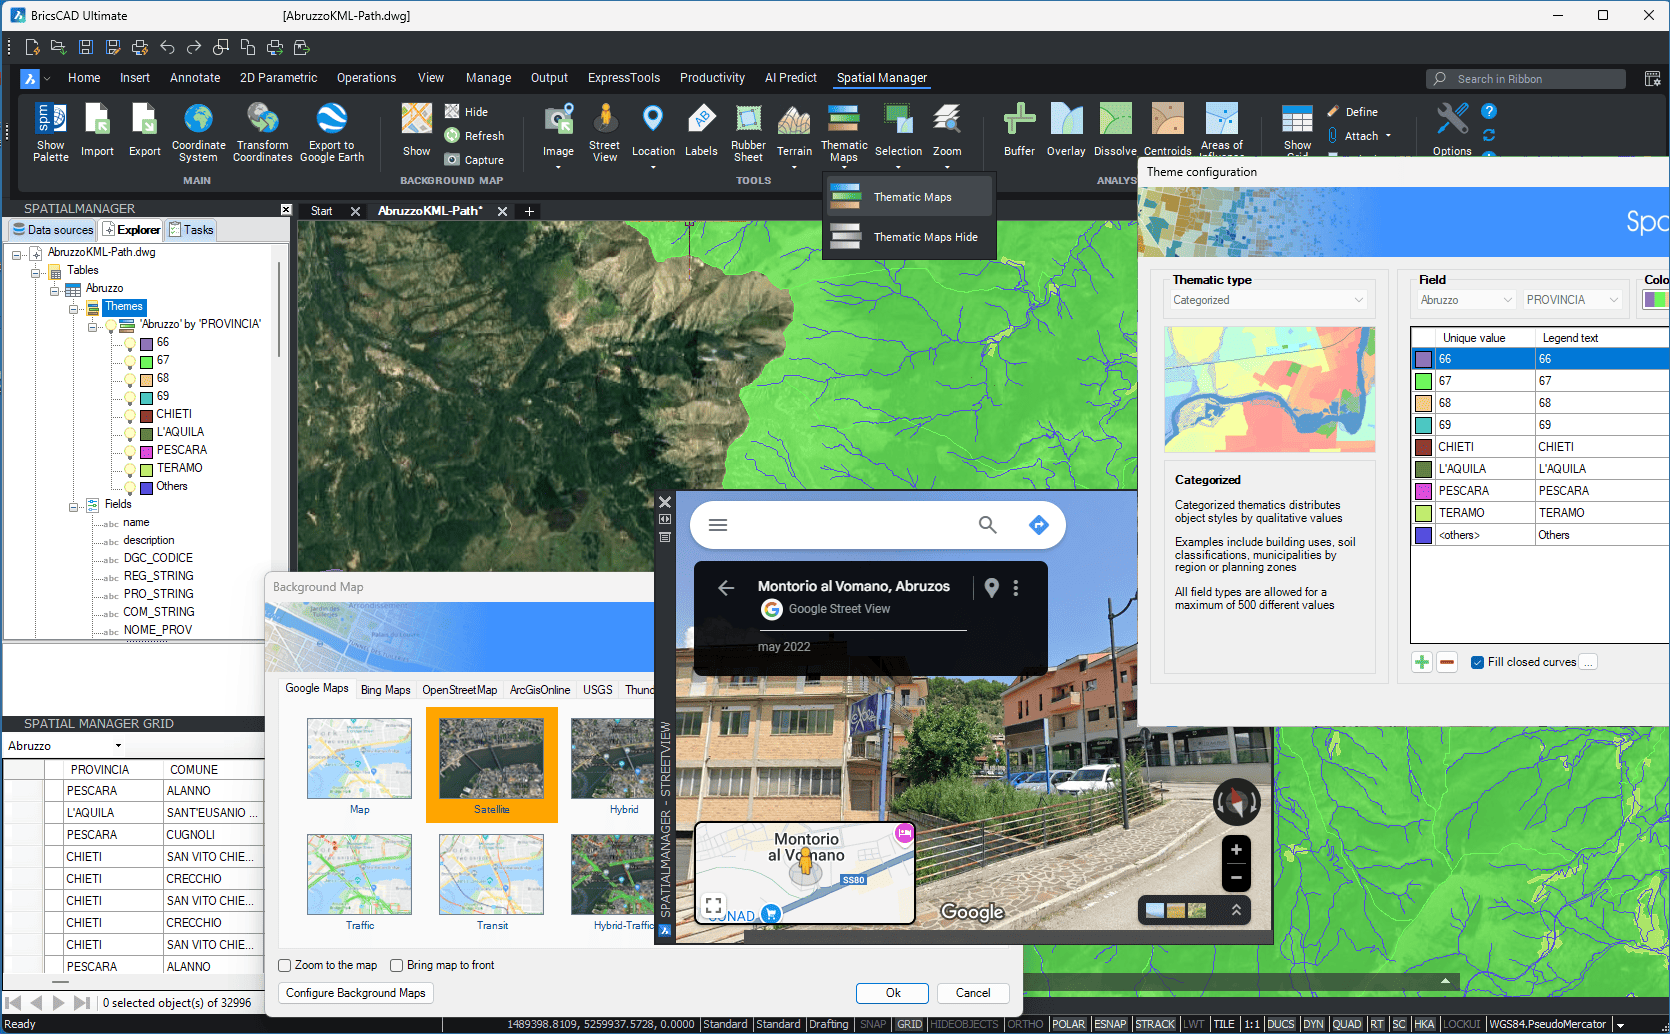Collapse the Fields tree node

[74, 506]
